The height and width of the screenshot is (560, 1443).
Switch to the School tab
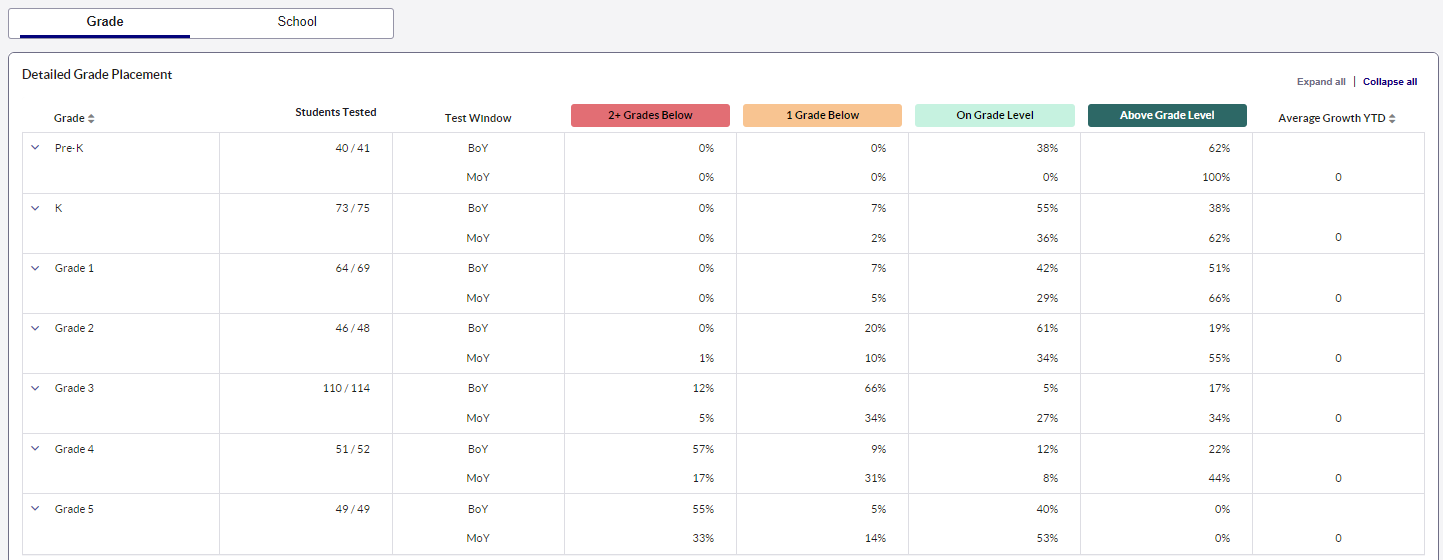click(x=297, y=22)
